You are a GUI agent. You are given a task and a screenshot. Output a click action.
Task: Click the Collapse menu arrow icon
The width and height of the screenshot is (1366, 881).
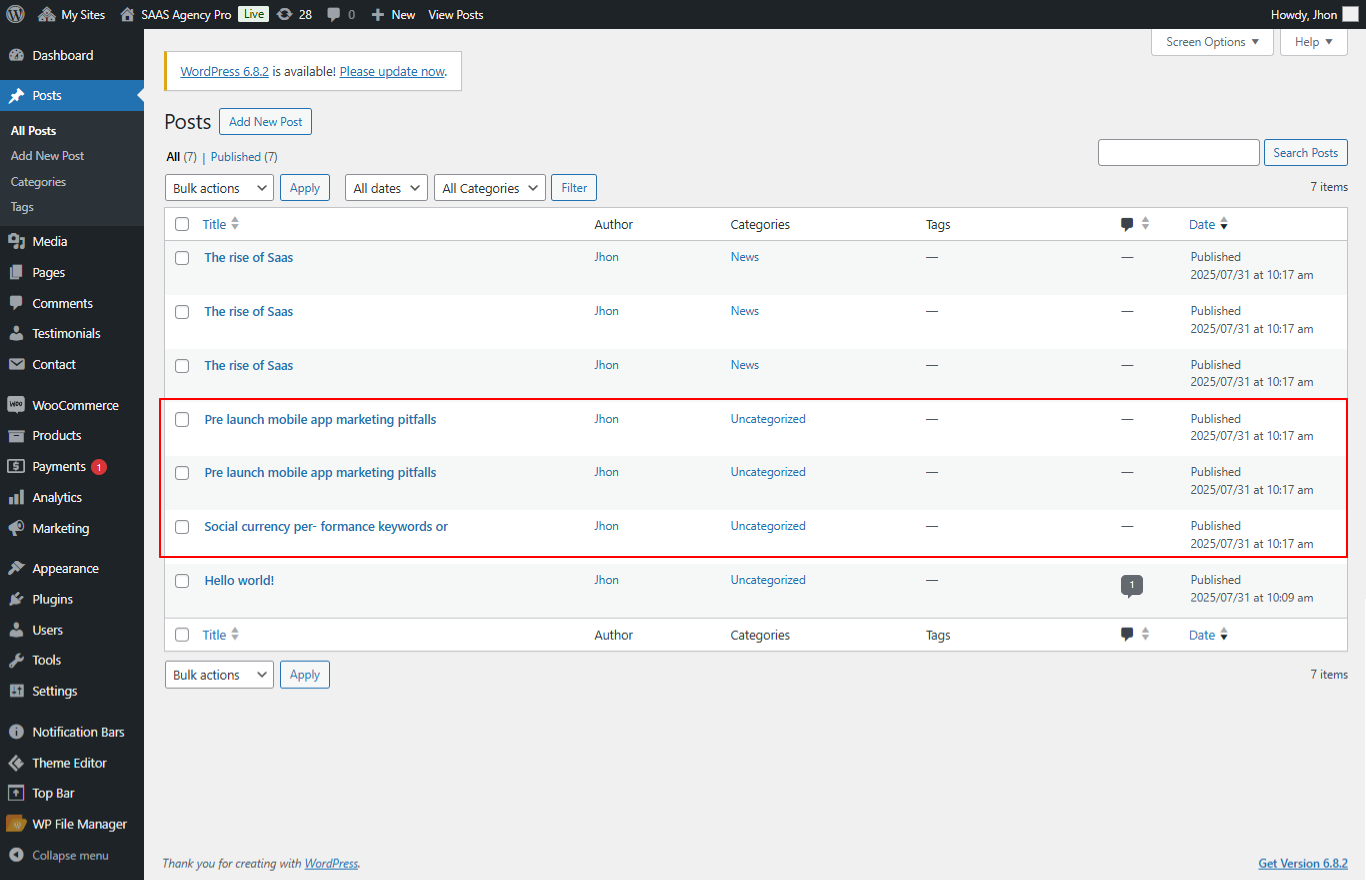[x=16, y=855]
